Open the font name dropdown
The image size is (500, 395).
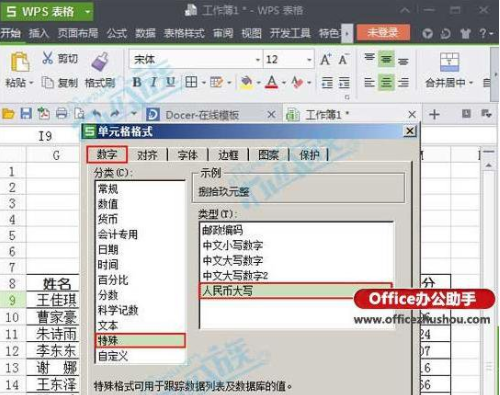point(258,60)
